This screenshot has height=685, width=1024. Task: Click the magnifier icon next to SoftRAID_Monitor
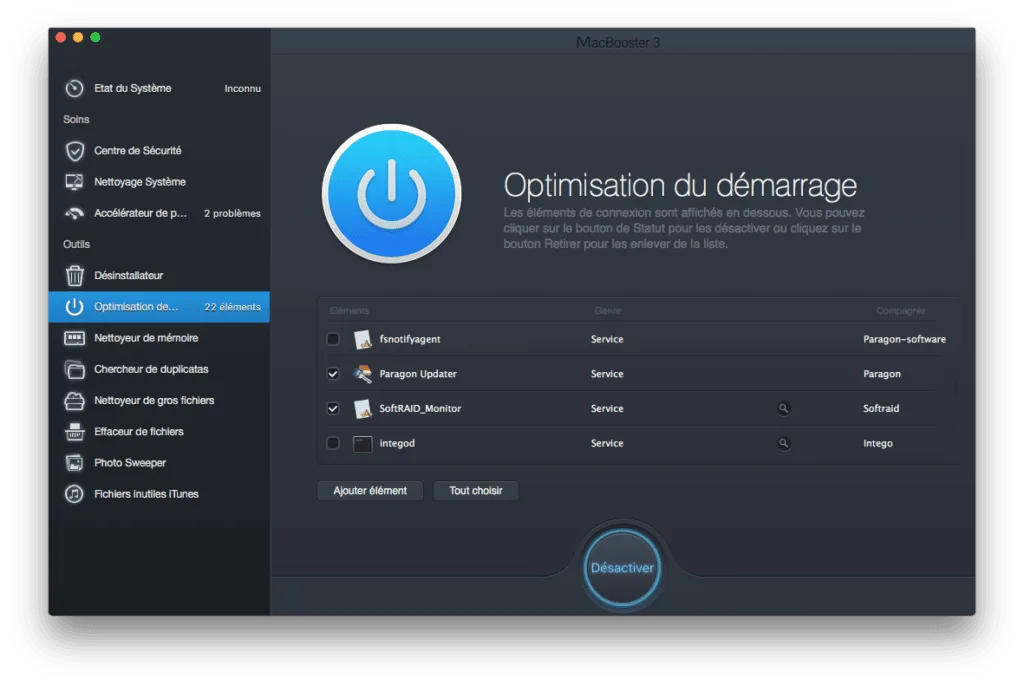coord(783,408)
